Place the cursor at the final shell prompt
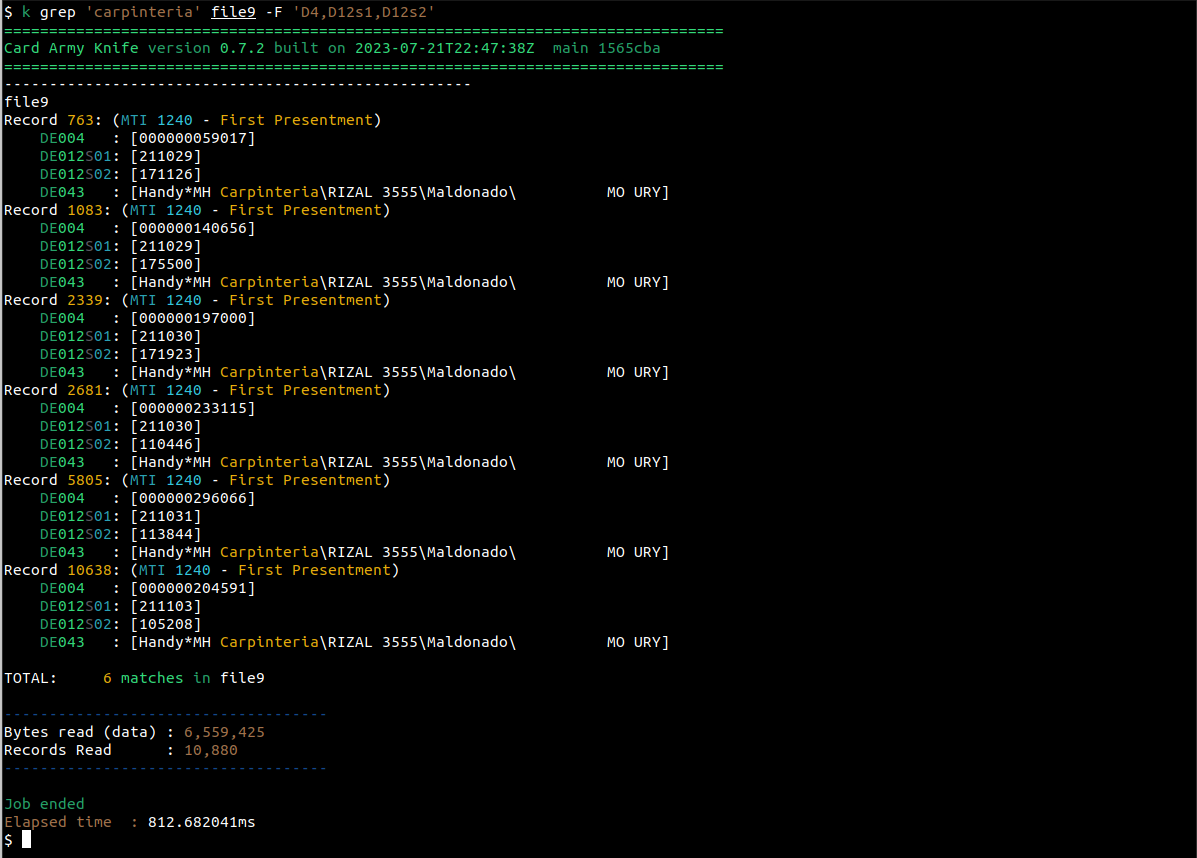 27,840
